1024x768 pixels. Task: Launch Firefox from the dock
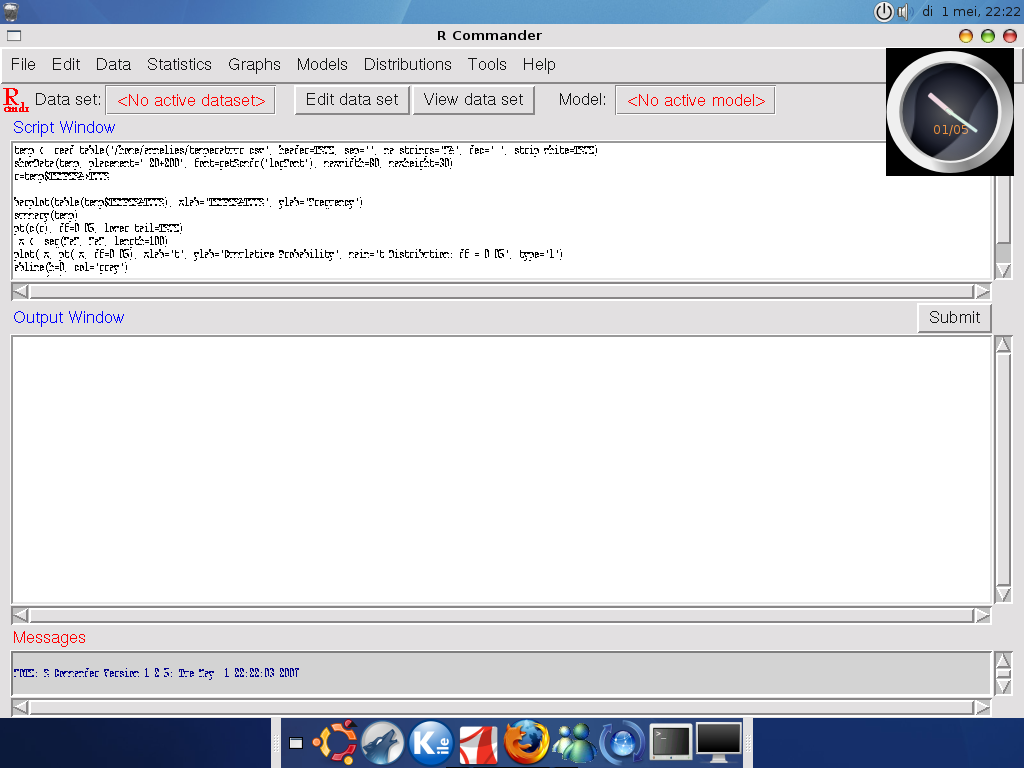pos(526,743)
